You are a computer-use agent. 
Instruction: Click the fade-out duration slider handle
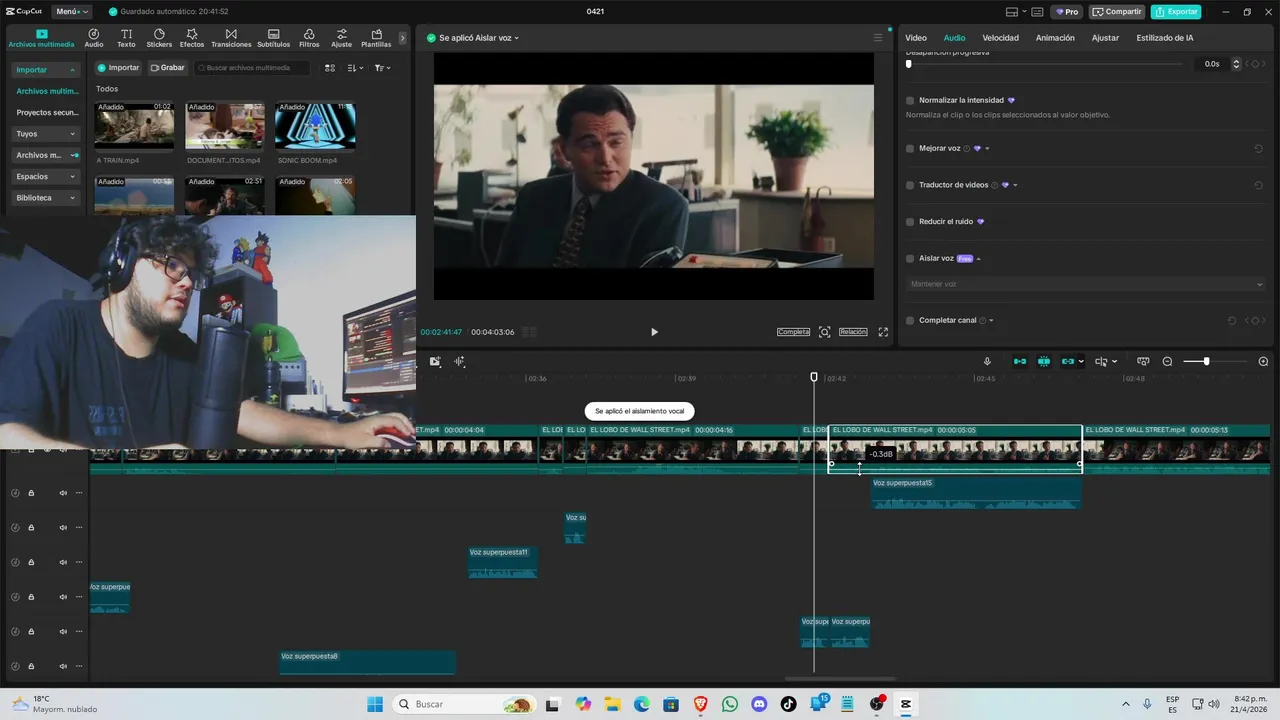(x=909, y=64)
